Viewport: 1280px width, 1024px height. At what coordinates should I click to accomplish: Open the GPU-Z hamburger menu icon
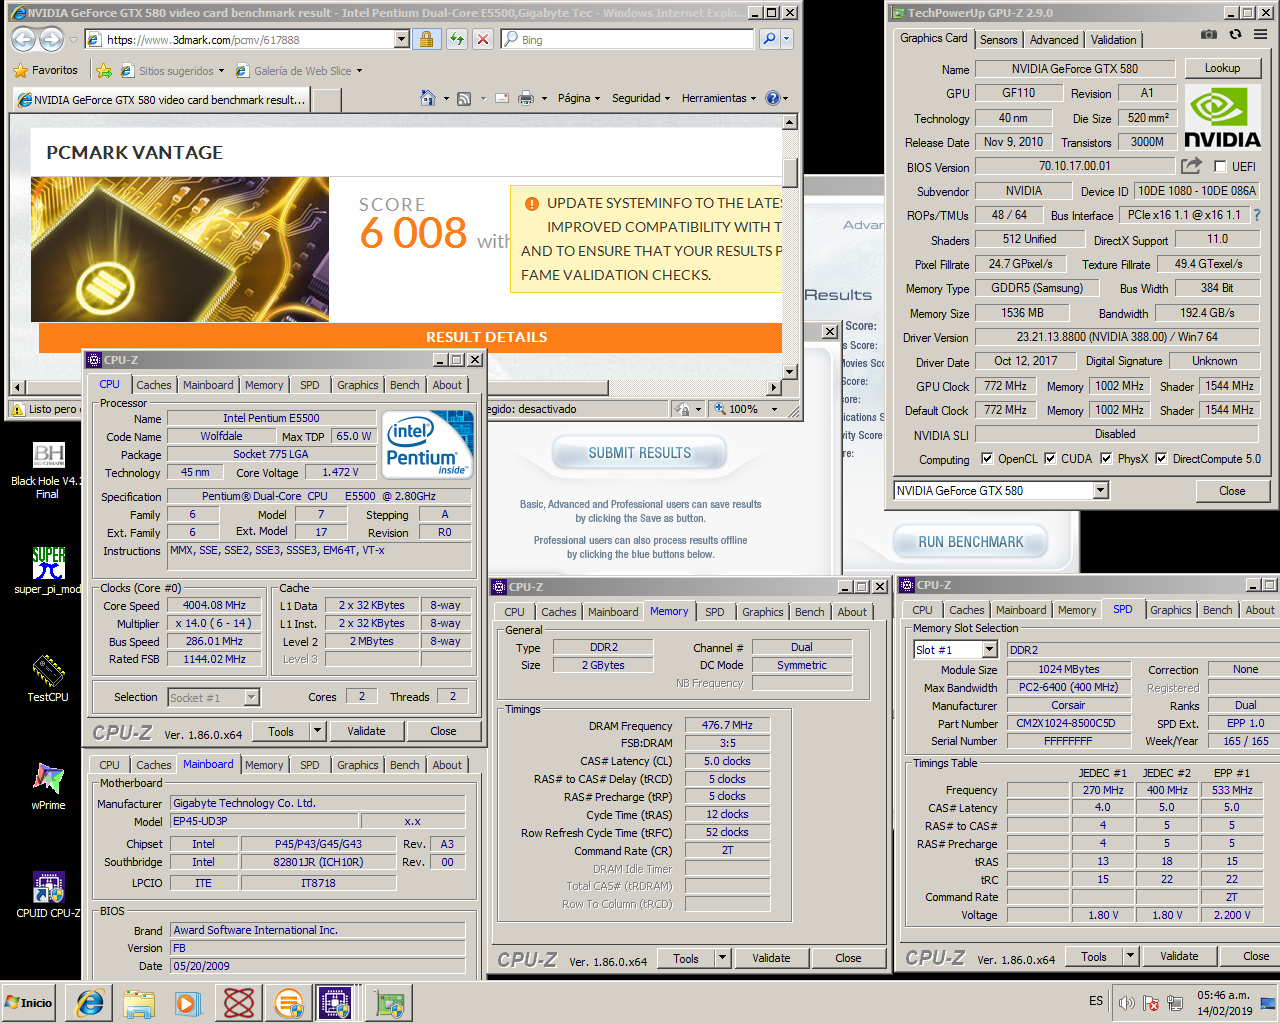coord(1260,34)
